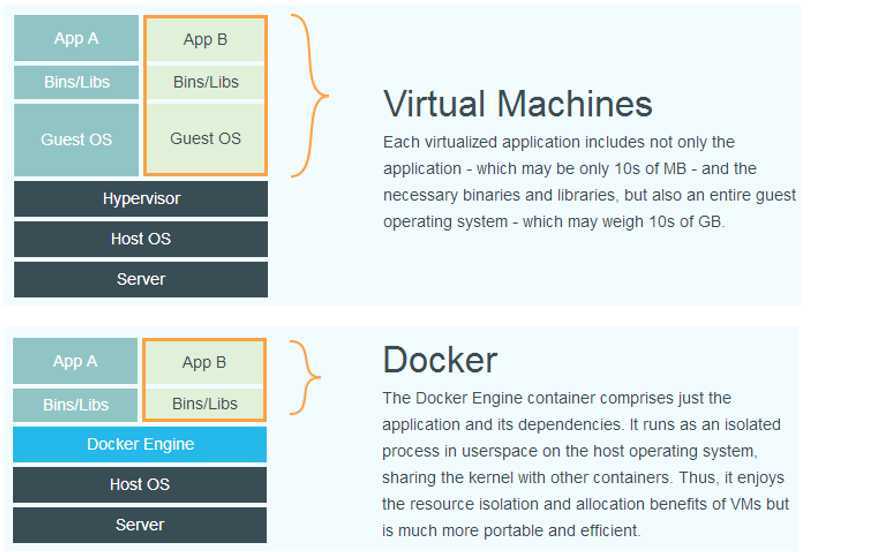Click the Host OS bar below Docker Engine
The width and height of the screenshot is (894, 552).
tap(140, 485)
